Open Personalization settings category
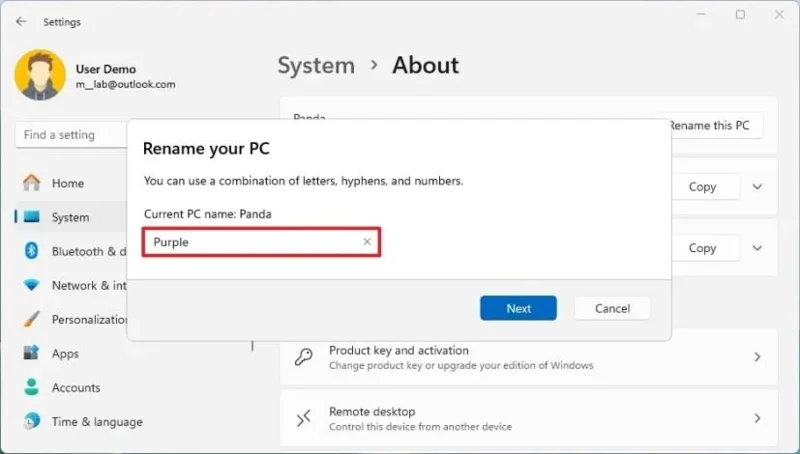The height and width of the screenshot is (454, 800). tap(89, 320)
